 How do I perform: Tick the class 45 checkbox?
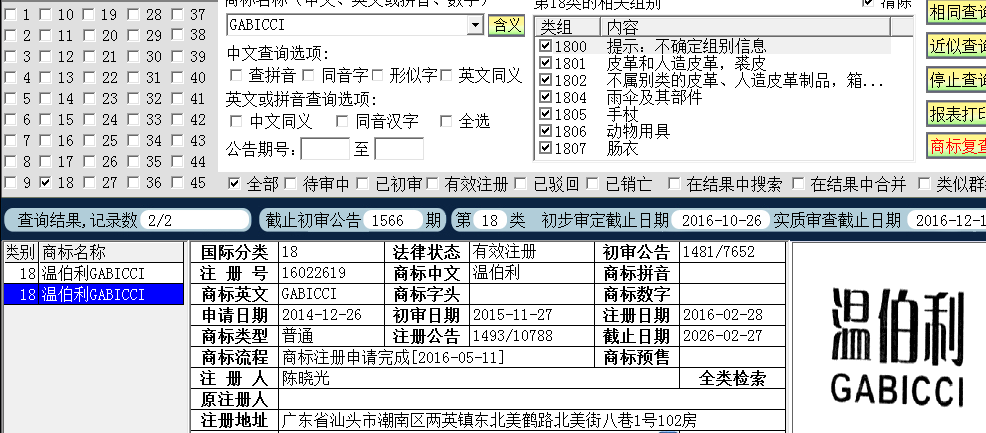pyautogui.click(x=177, y=183)
